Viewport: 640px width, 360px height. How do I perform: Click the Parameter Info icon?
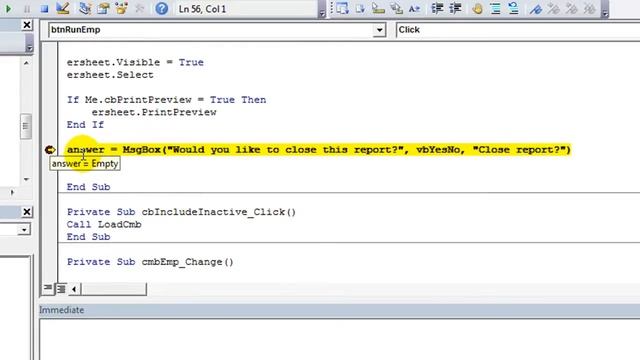396,8
